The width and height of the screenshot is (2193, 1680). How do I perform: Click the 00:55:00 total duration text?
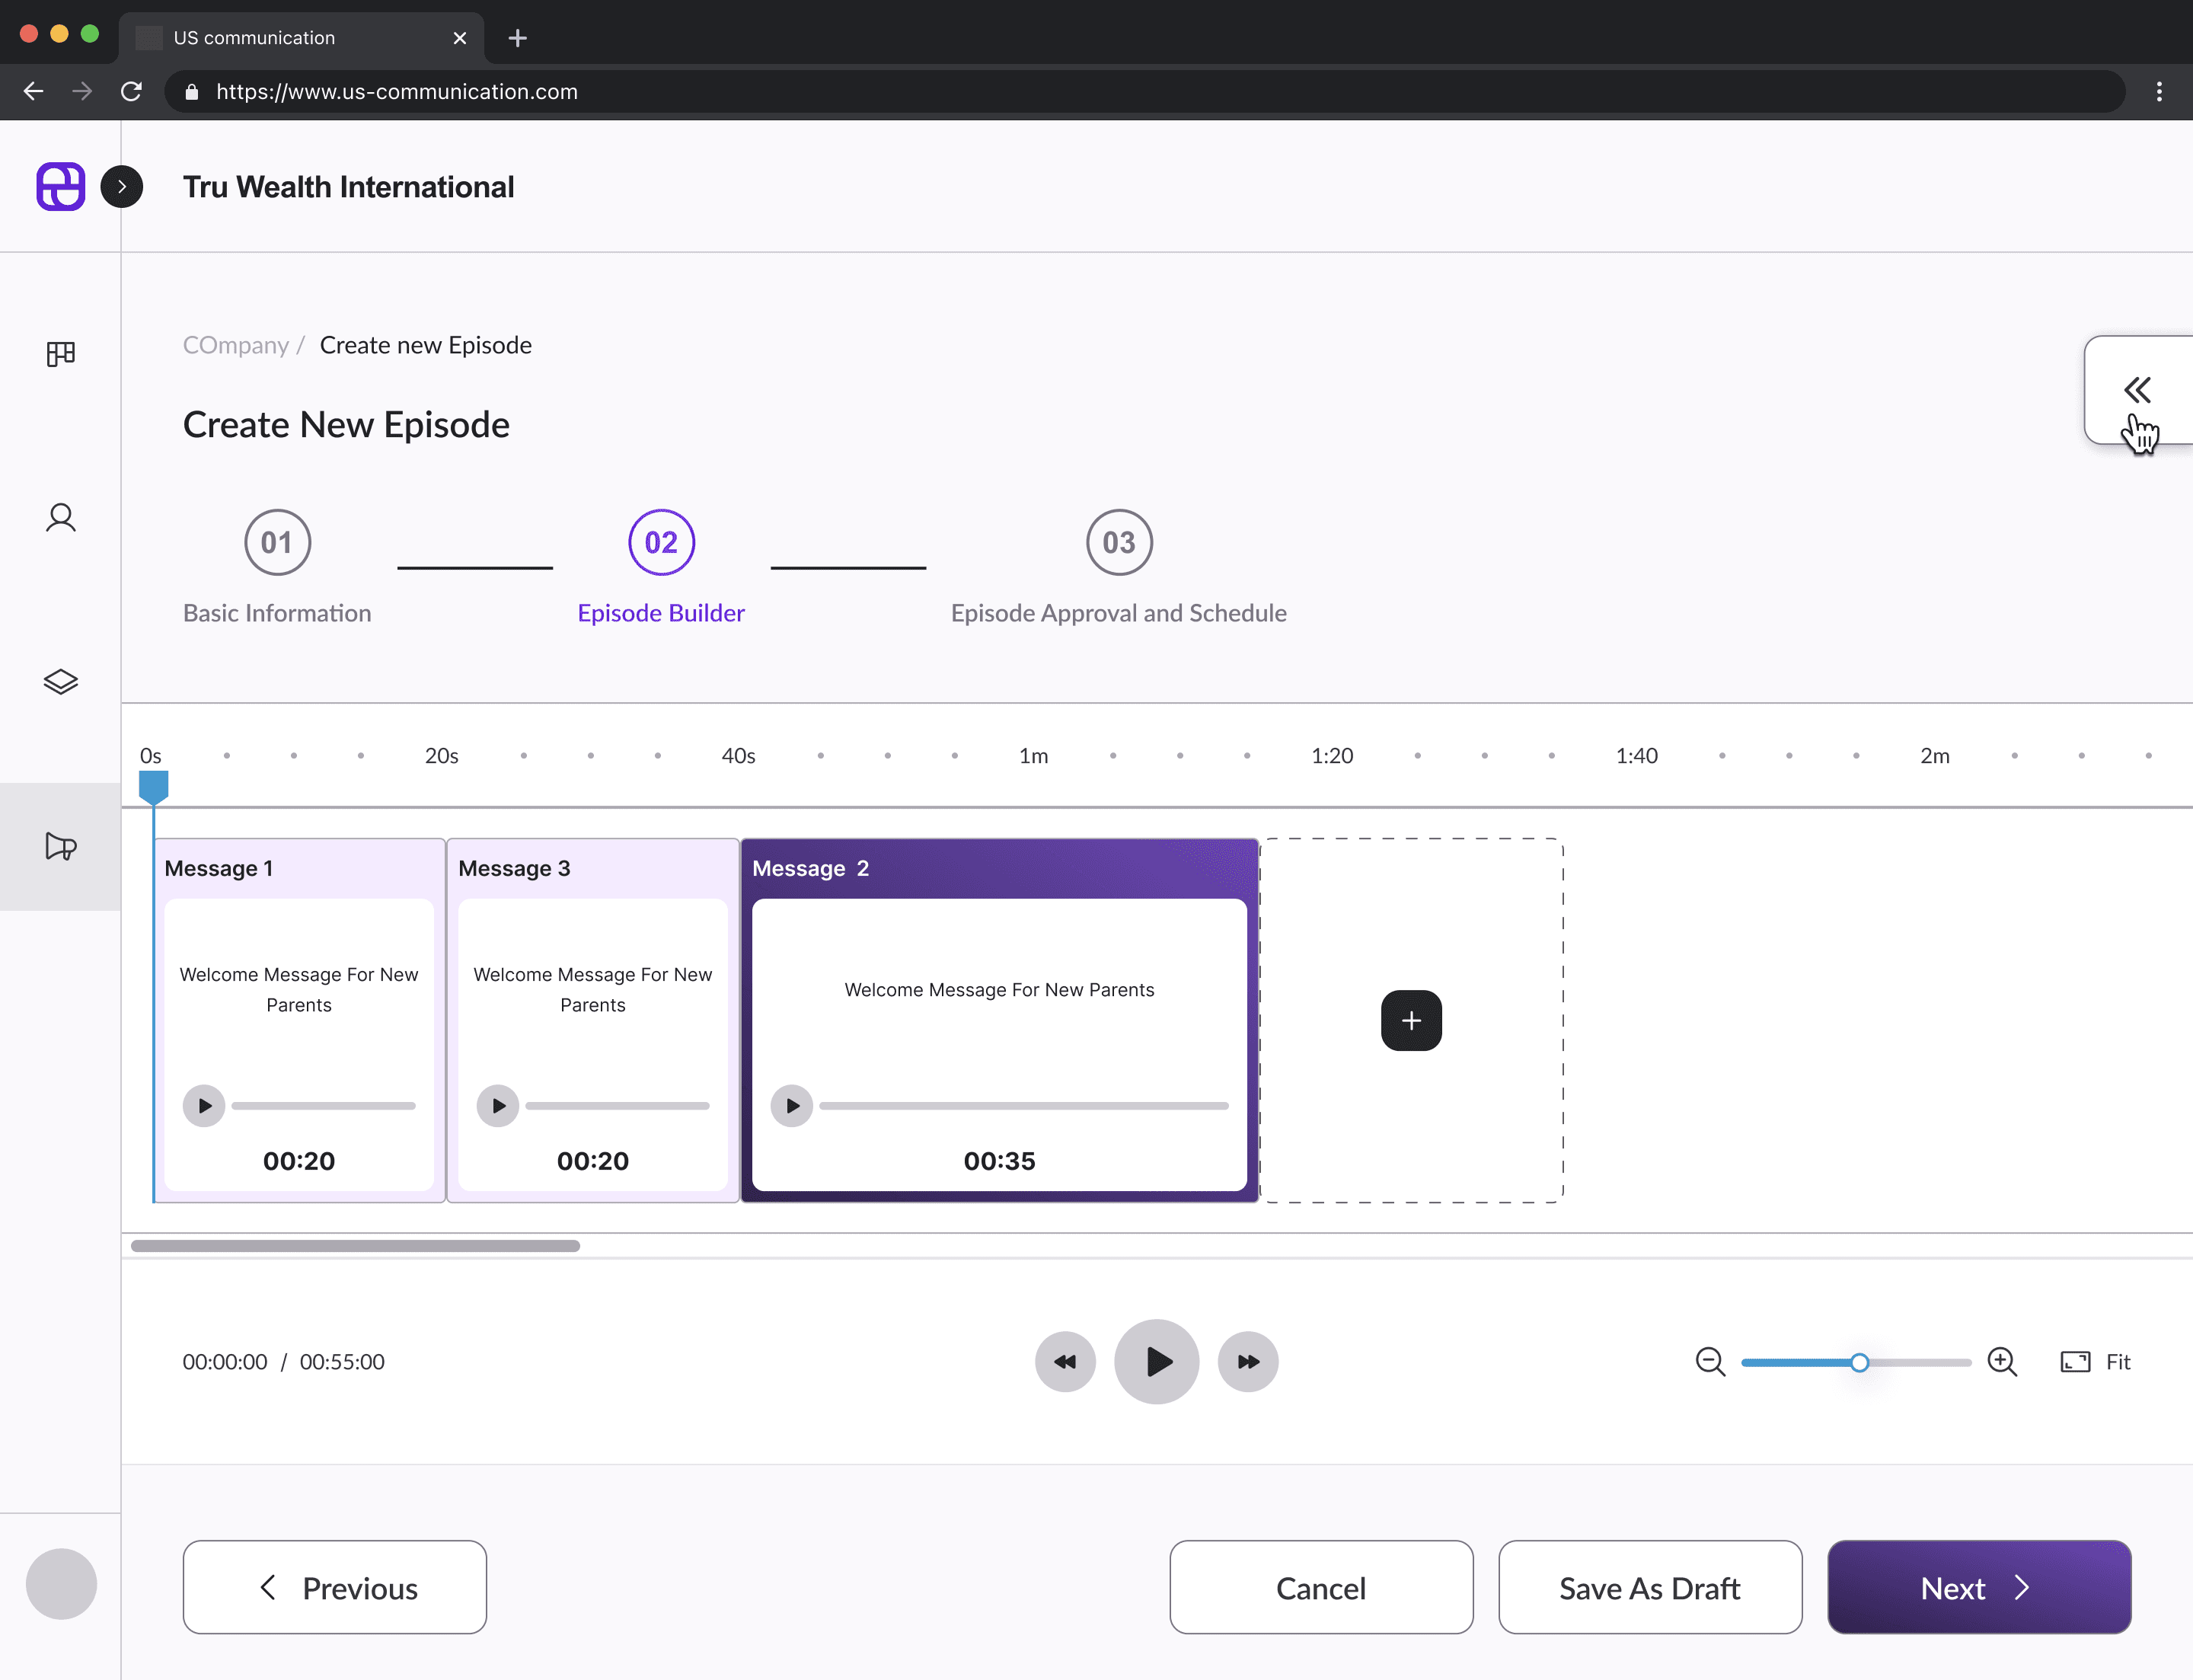tap(342, 1362)
